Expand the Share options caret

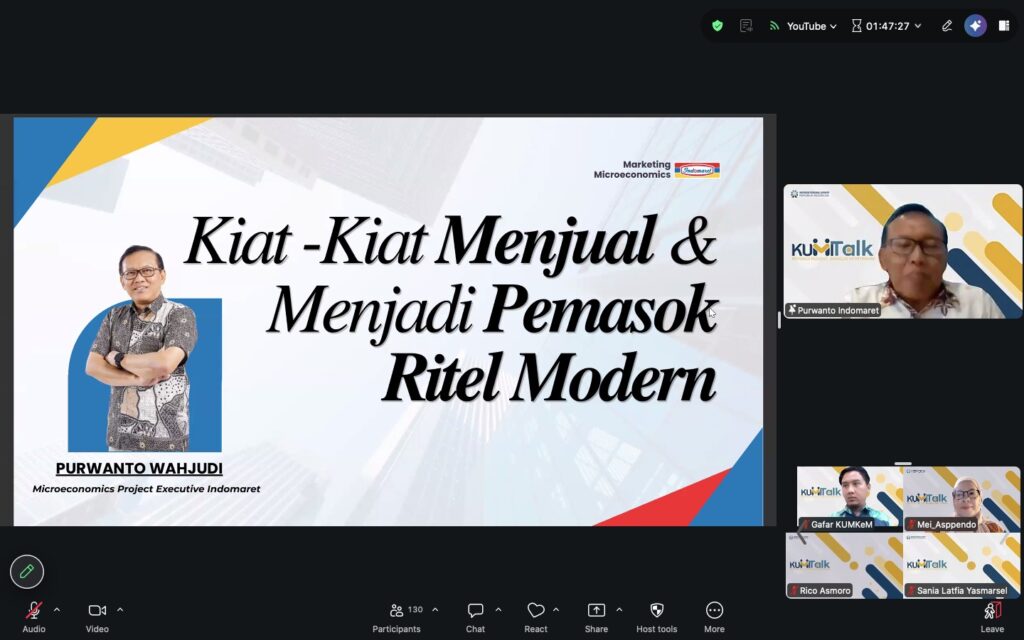click(x=619, y=610)
